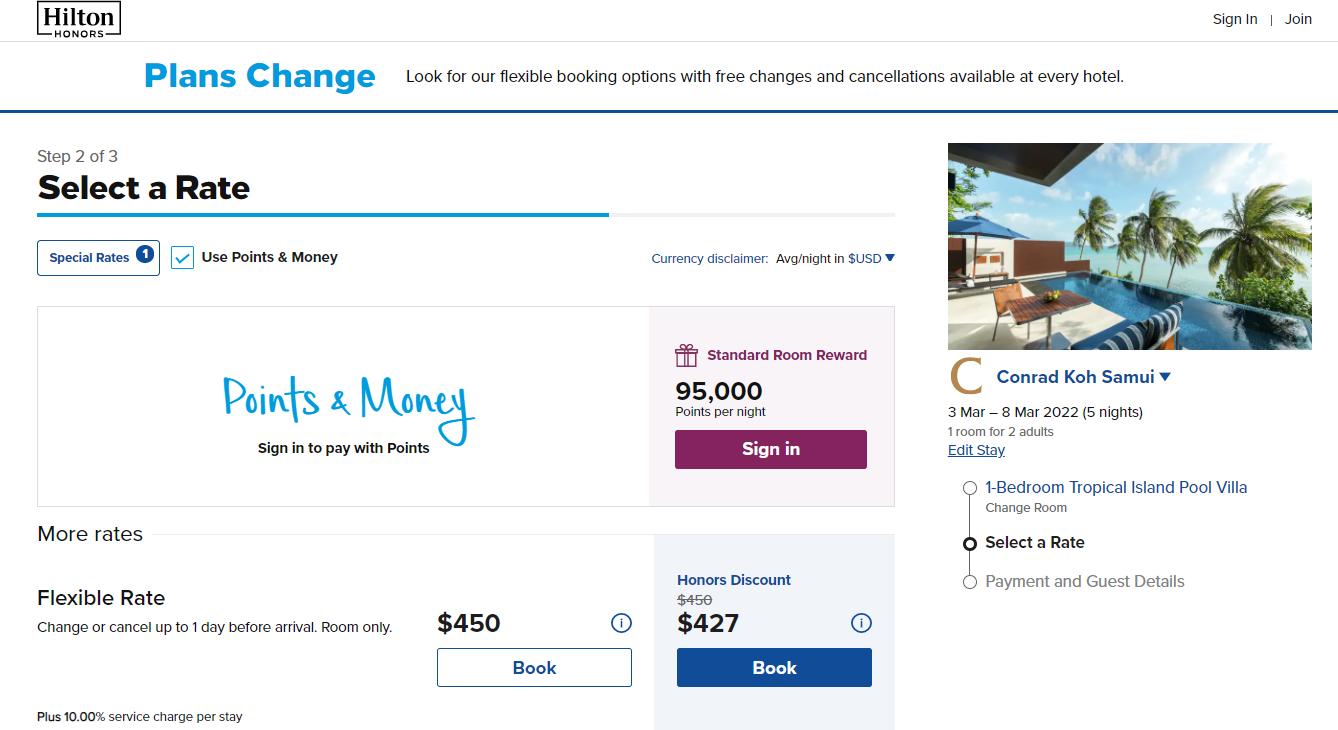Screen dimensions: 1338x730
Task: Click the gift icon beside Standard Room Reward
Action: (x=686, y=355)
